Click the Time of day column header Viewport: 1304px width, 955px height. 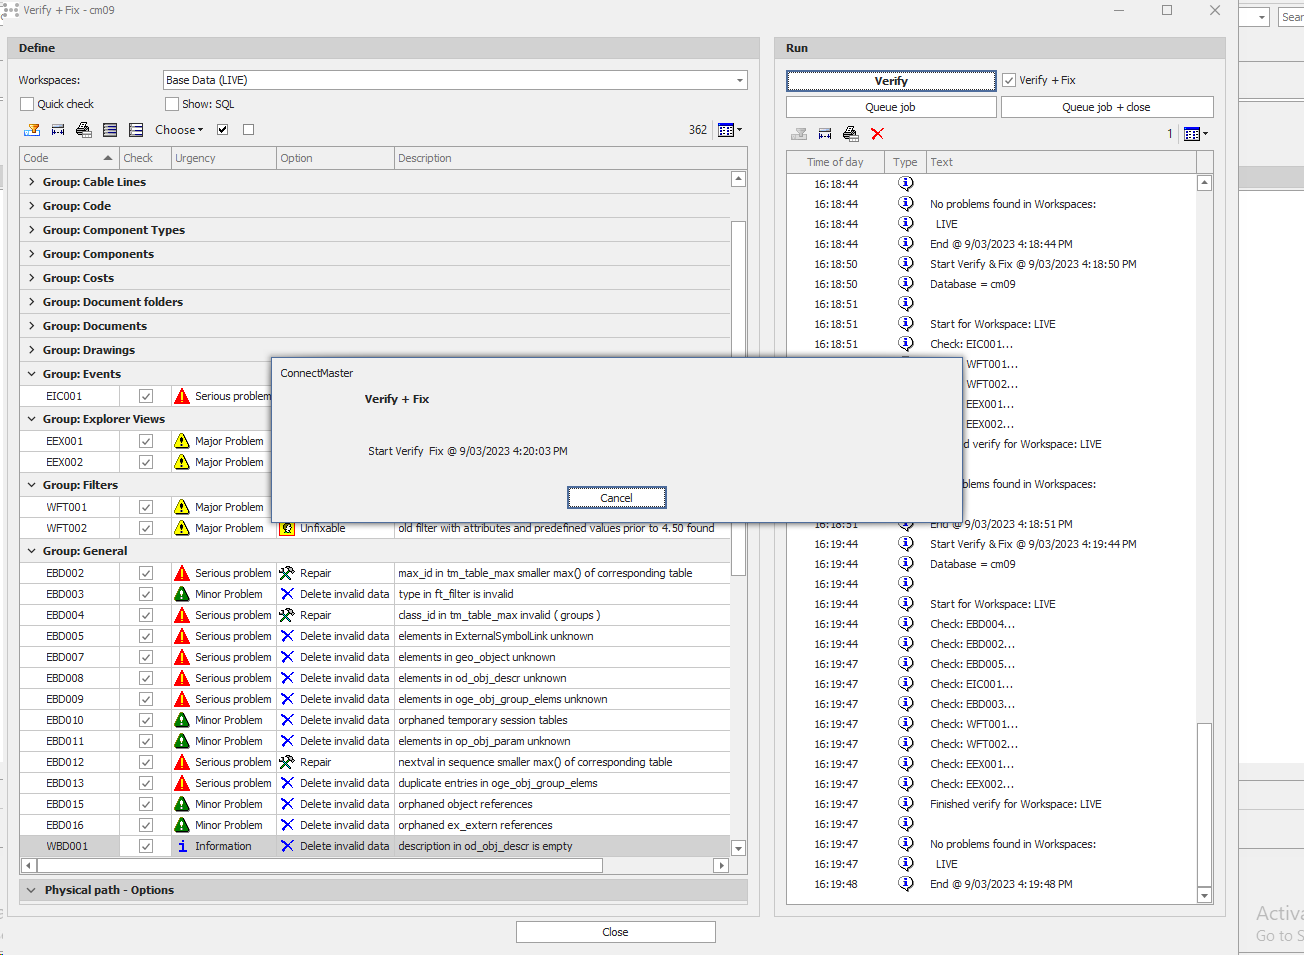[835, 162]
